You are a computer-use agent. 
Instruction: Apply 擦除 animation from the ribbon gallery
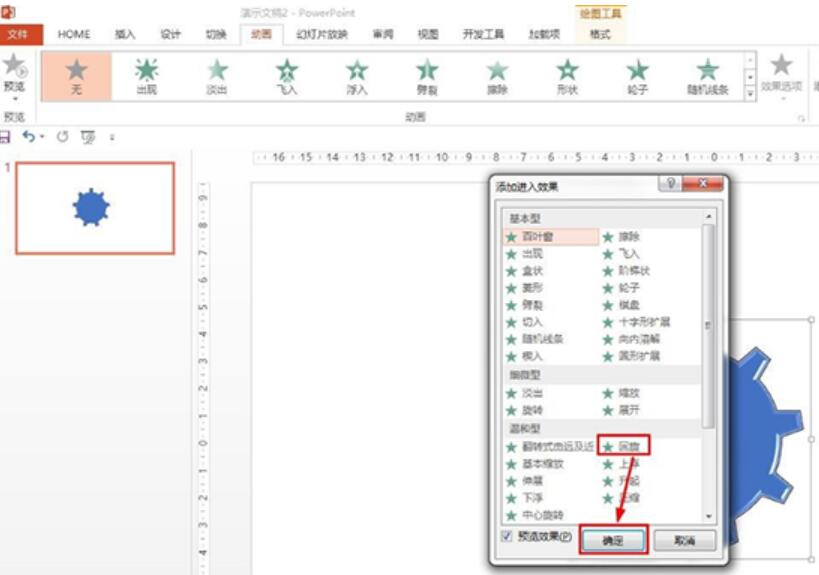(x=497, y=76)
